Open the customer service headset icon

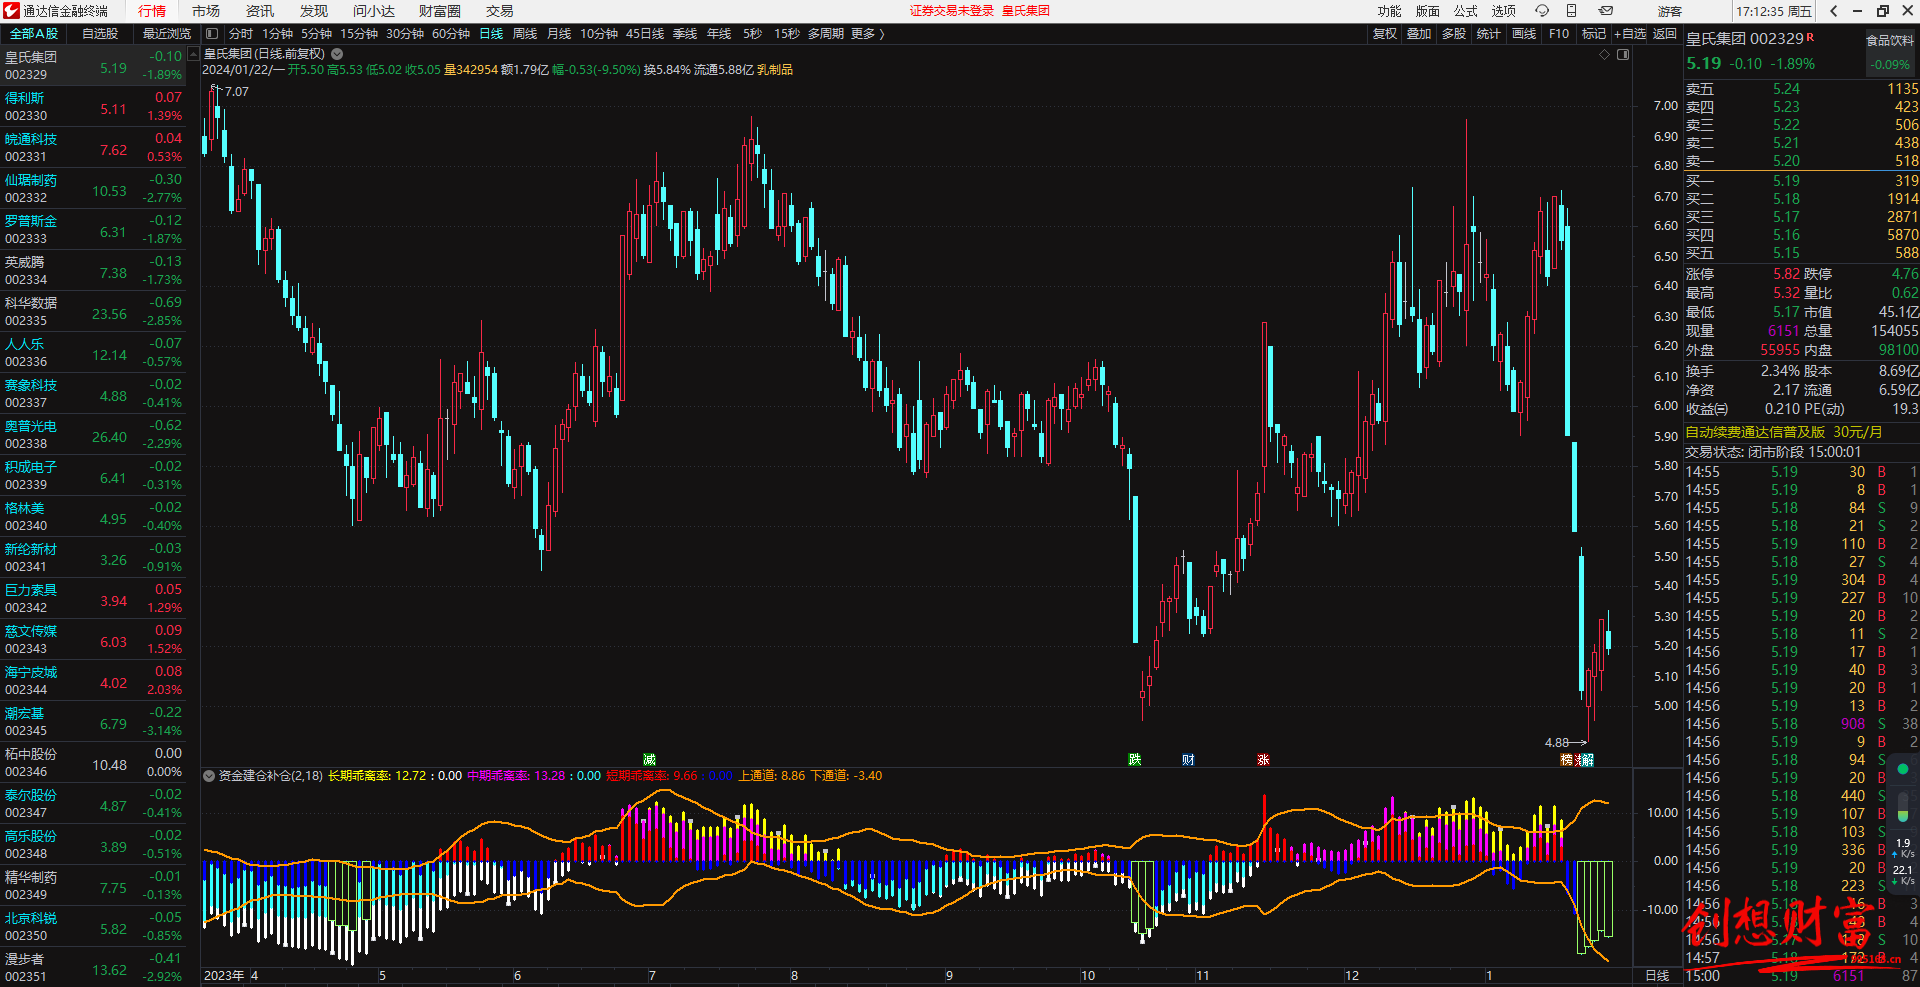click(x=1542, y=11)
